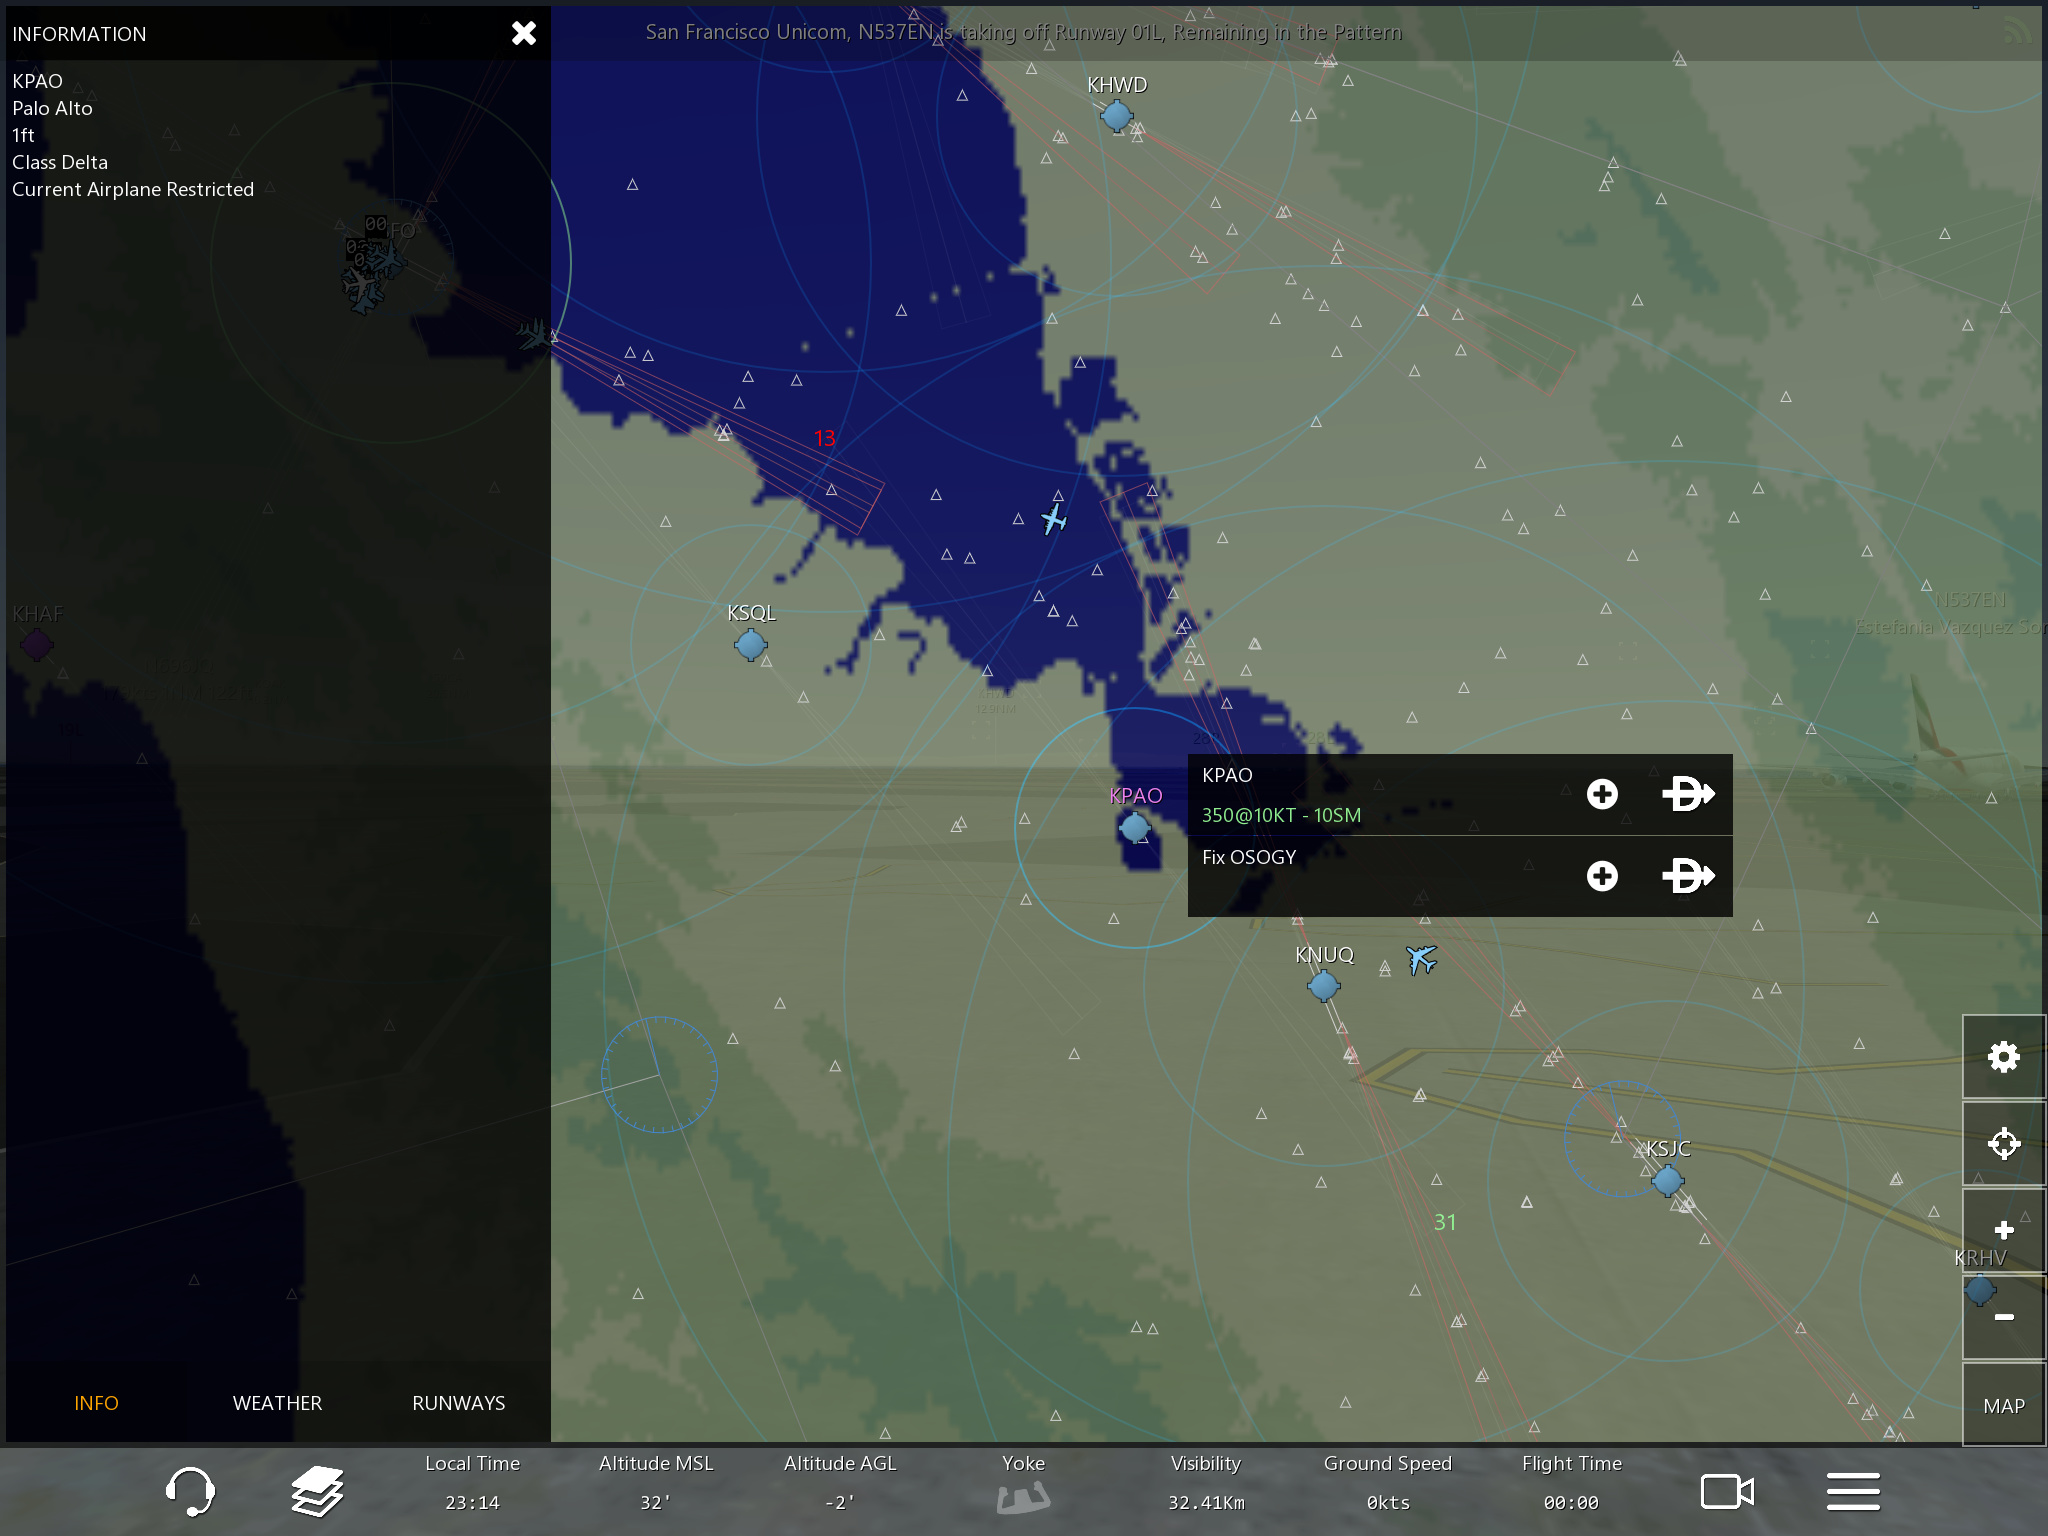The height and width of the screenshot is (1536, 2048).
Task: Add Fix OSOGY to flight plan
Action: click(1602, 876)
